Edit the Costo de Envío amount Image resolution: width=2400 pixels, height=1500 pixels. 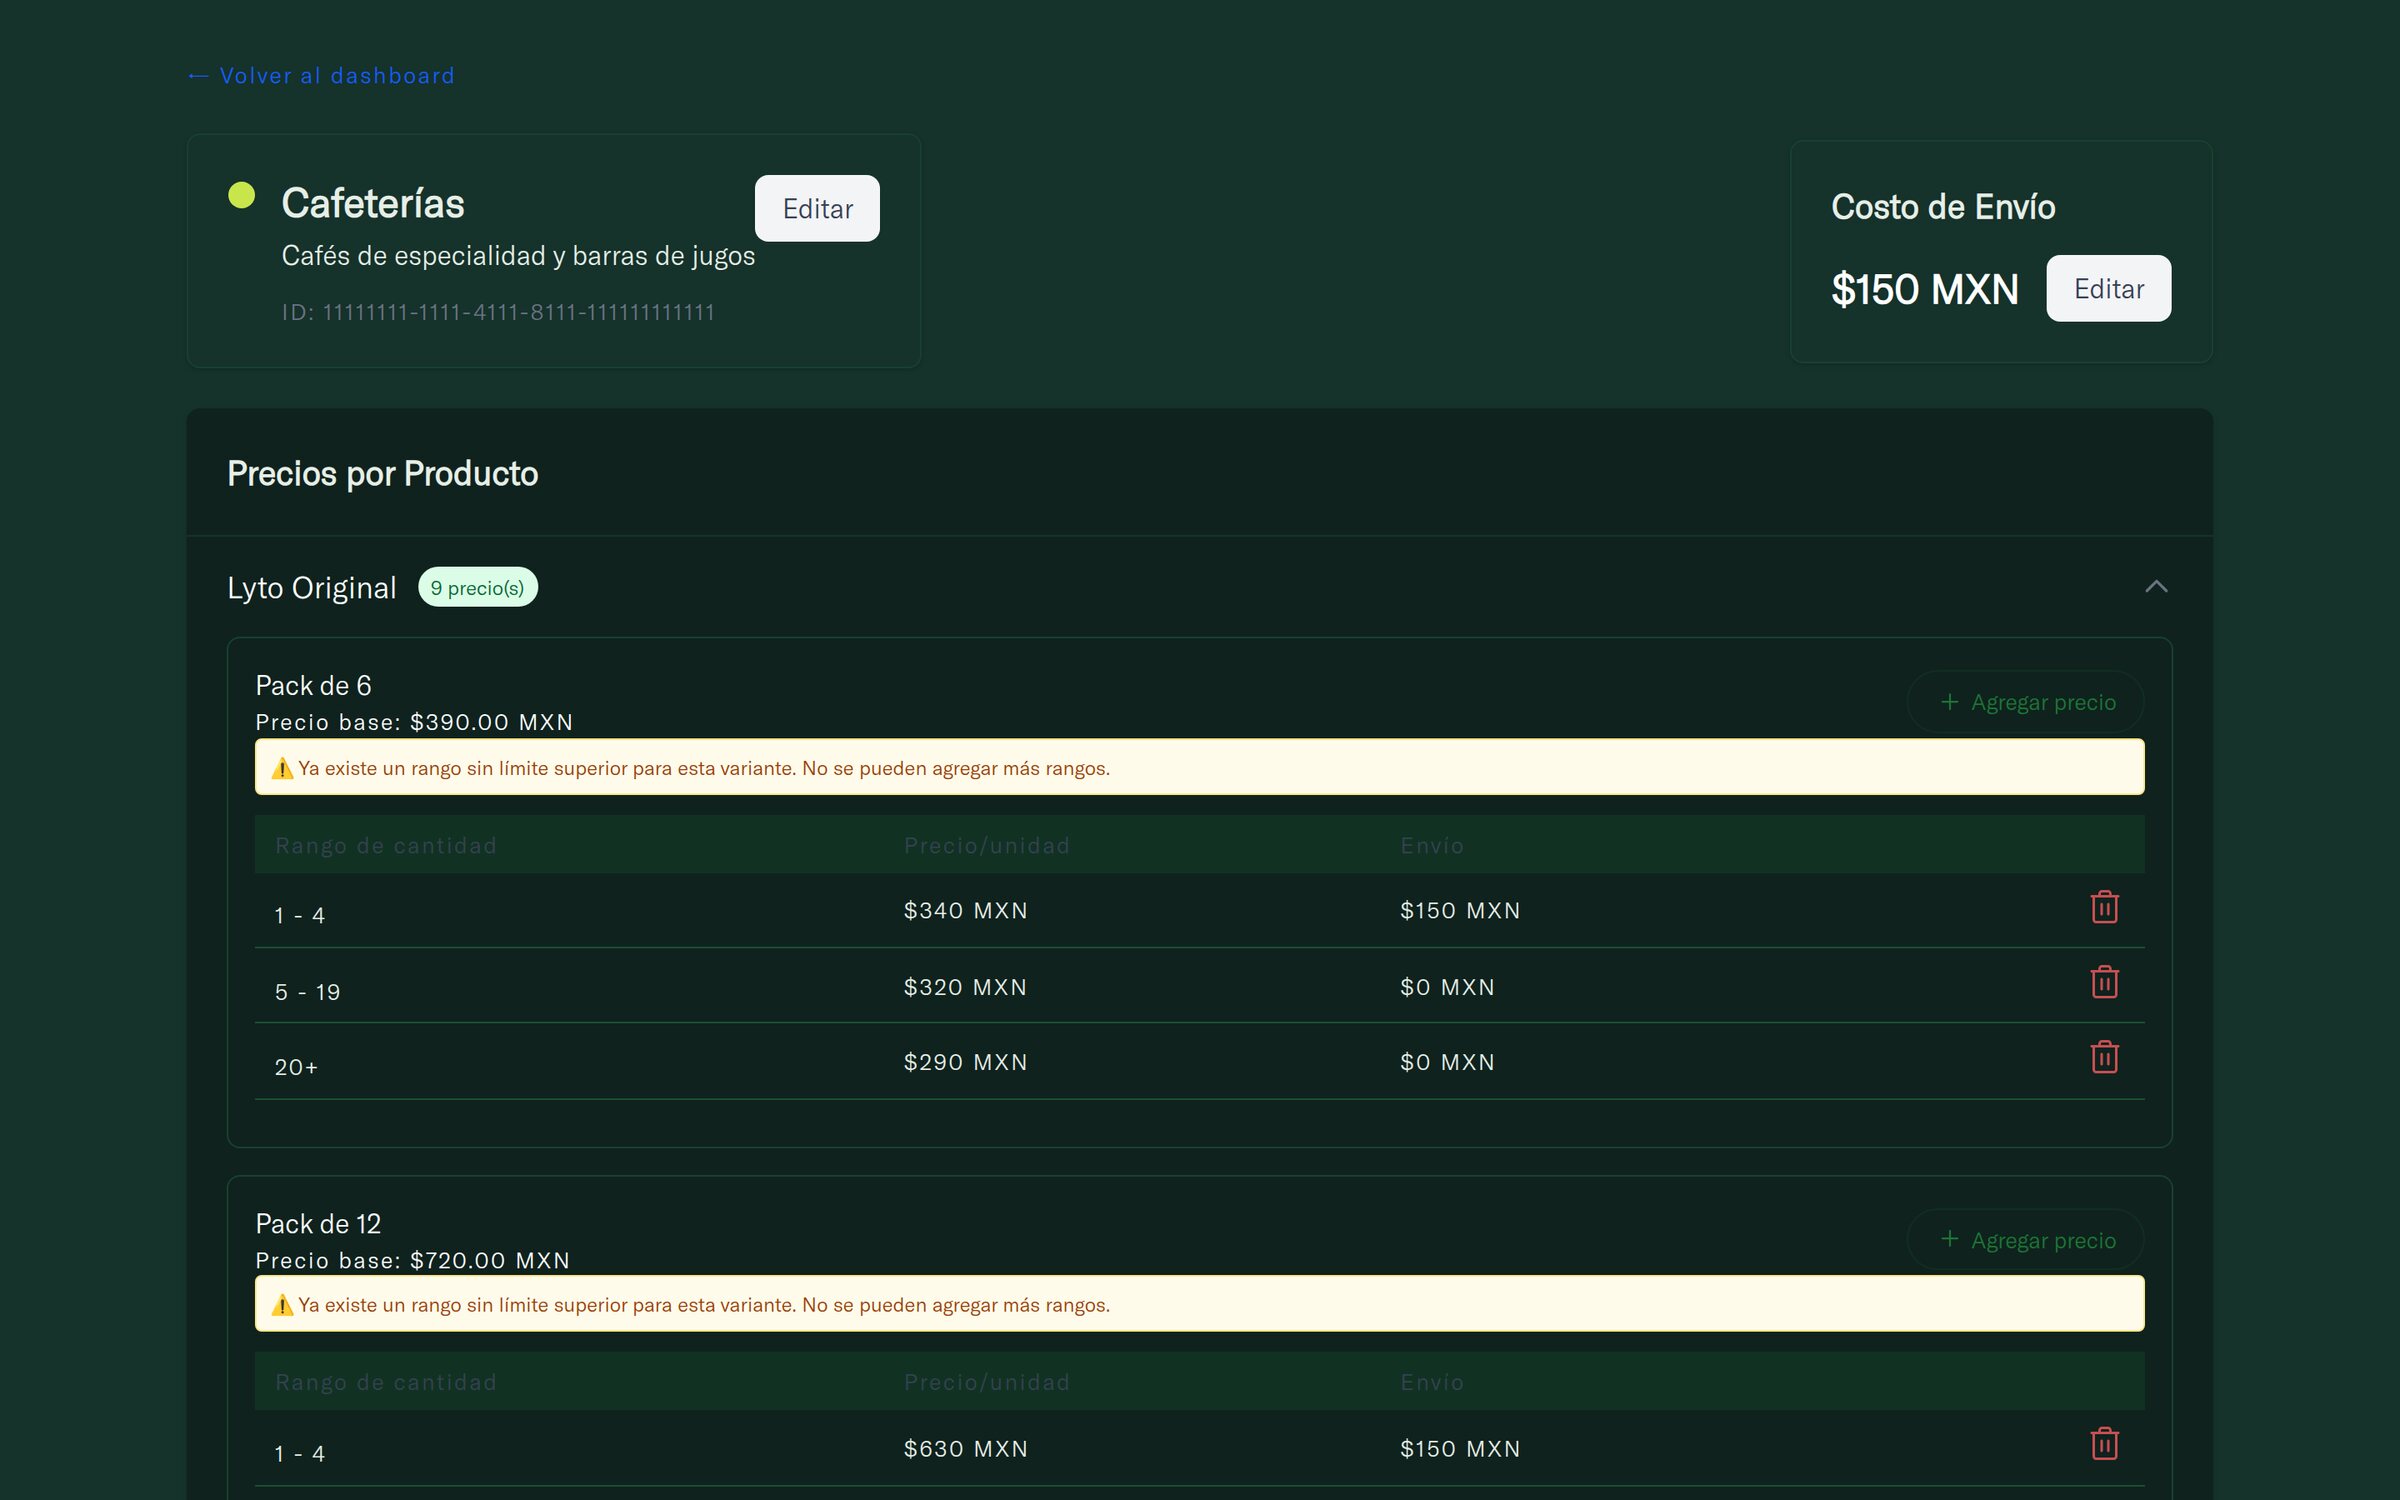[x=2108, y=288]
